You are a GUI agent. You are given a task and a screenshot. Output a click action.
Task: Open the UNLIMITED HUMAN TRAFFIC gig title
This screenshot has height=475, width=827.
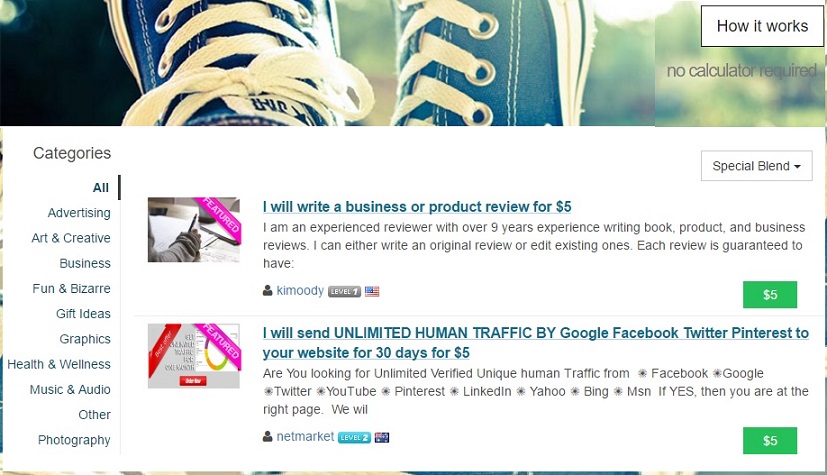click(535, 343)
